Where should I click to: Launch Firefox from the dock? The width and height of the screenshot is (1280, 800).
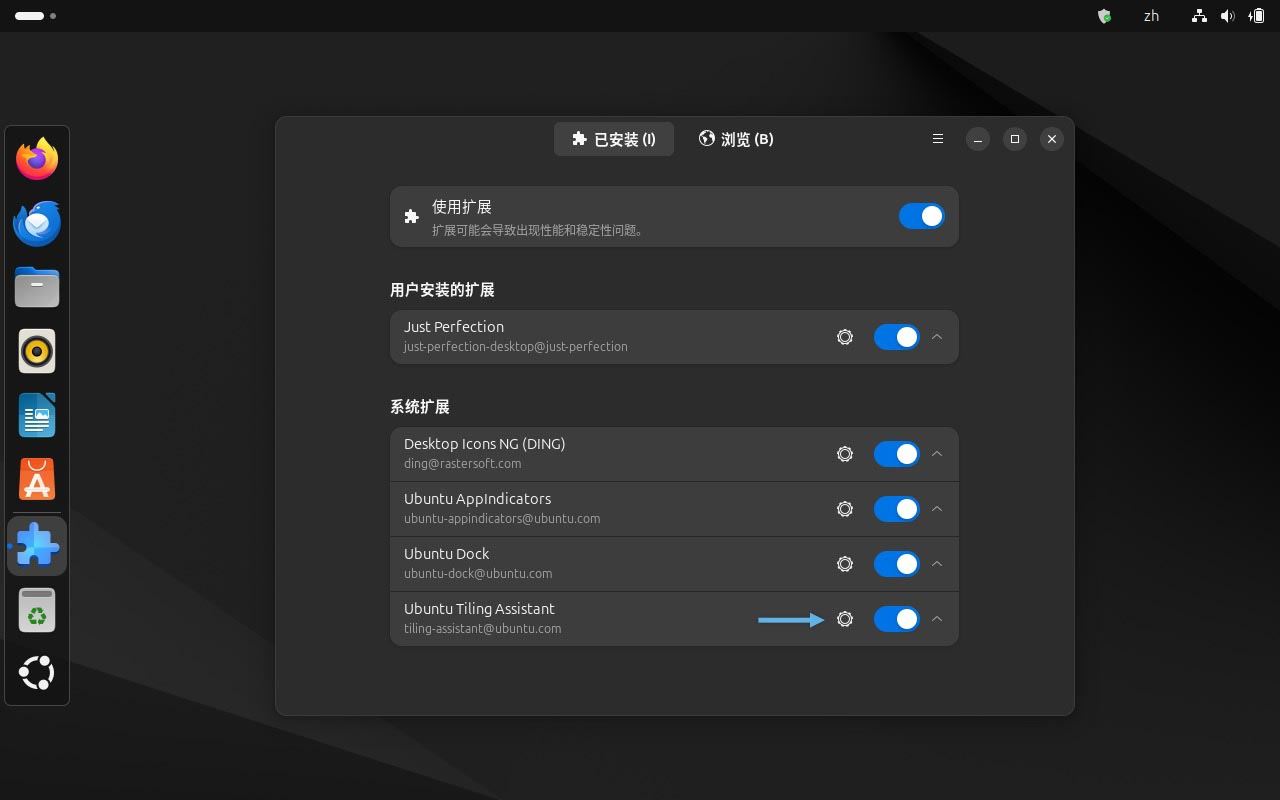point(37,159)
